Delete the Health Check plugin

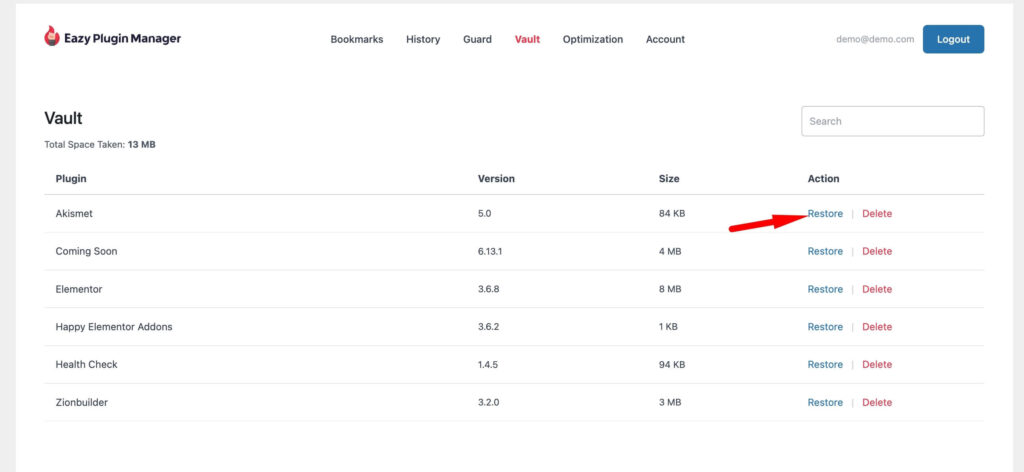[876, 364]
